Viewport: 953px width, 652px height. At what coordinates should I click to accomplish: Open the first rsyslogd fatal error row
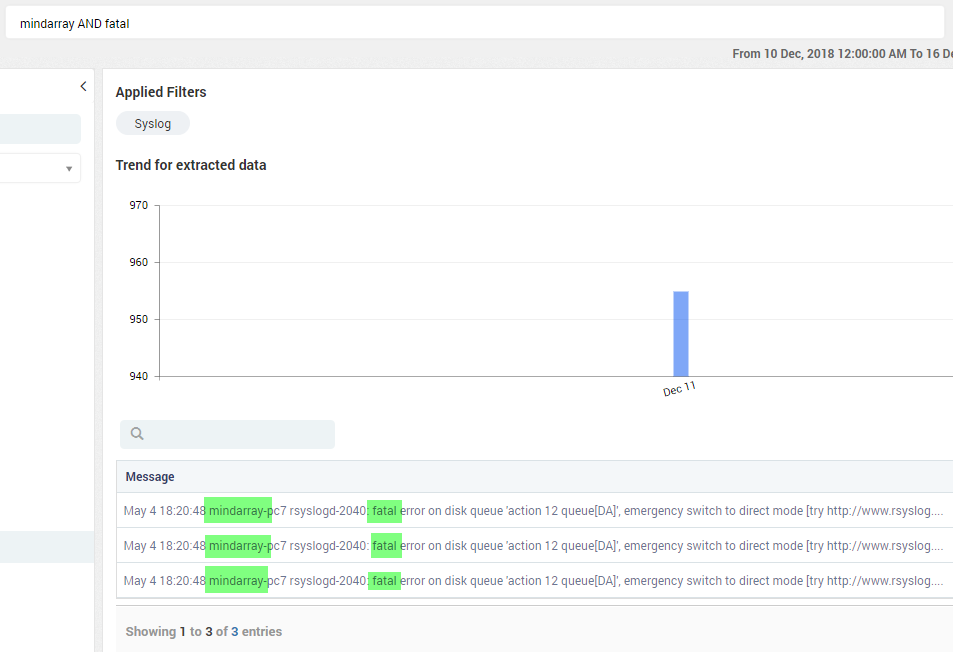tap(534, 510)
